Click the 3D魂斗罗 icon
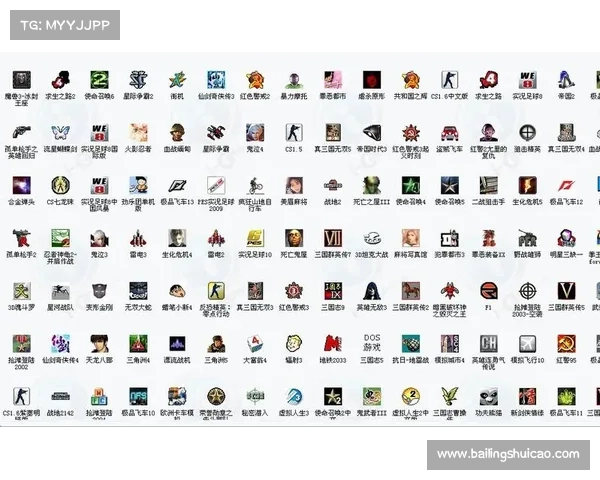This screenshot has width=600, height=480. (x=22, y=291)
